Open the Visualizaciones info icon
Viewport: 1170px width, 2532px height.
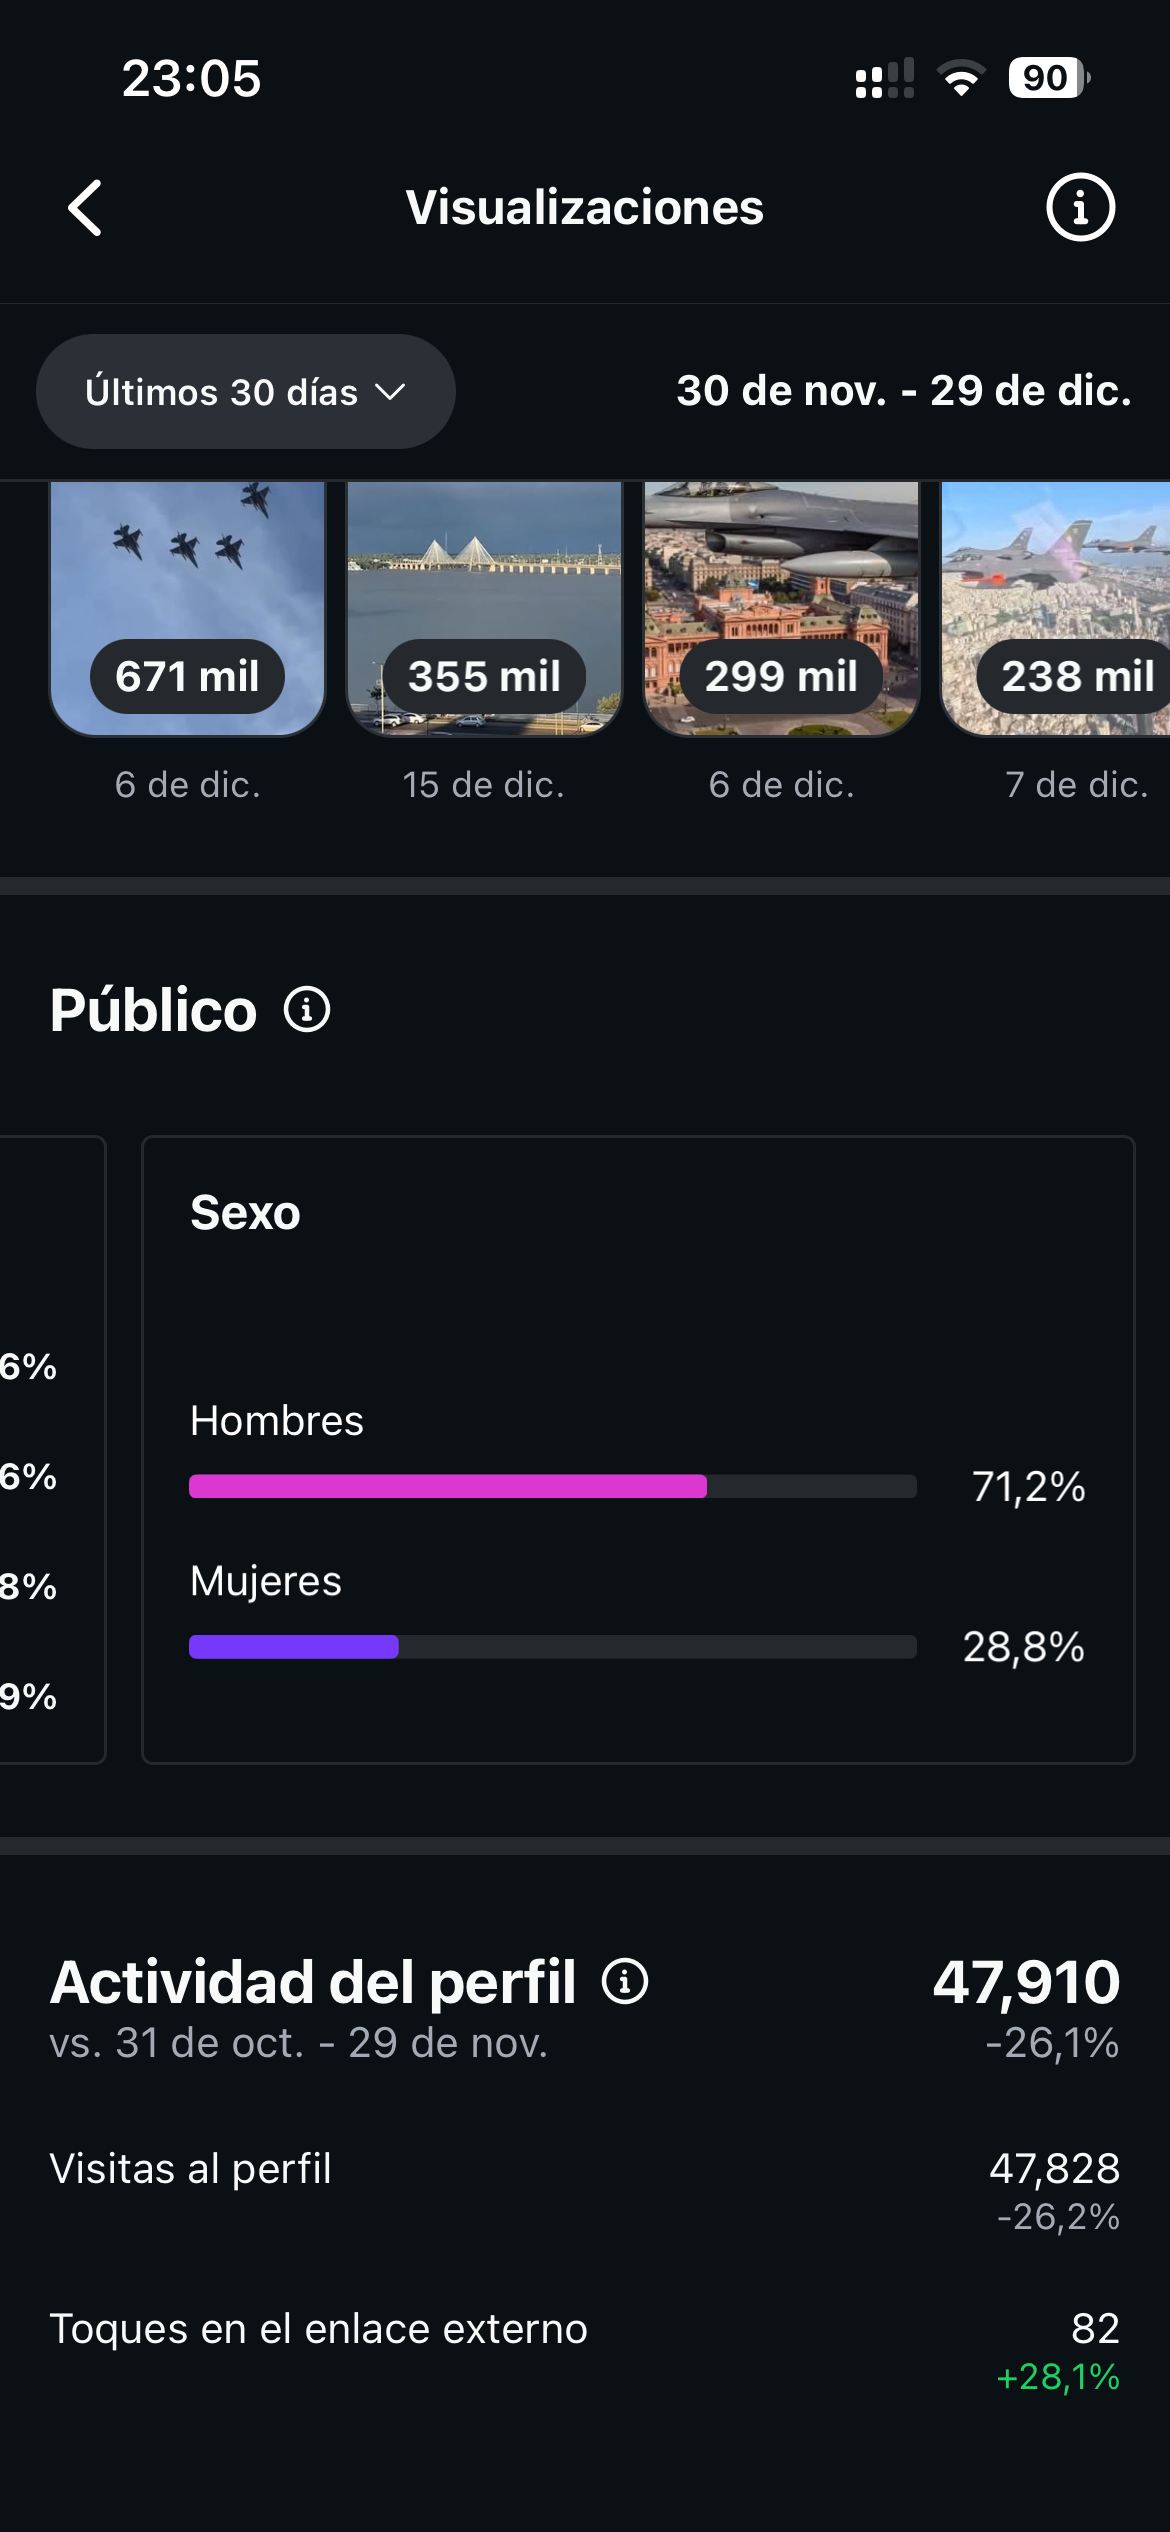point(1080,208)
